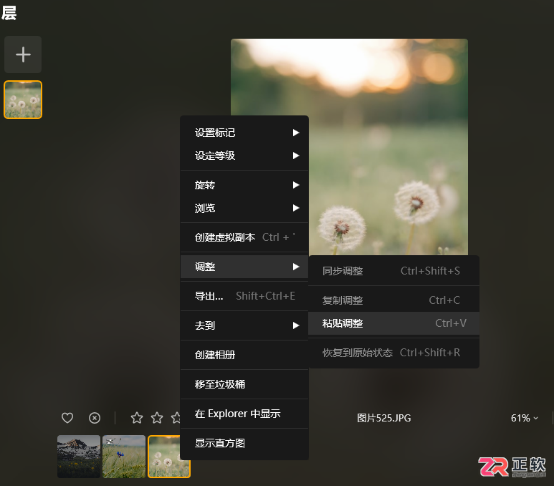Click the circled X reject icon
This screenshot has height=486, width=554.
[x=94, y=418]
